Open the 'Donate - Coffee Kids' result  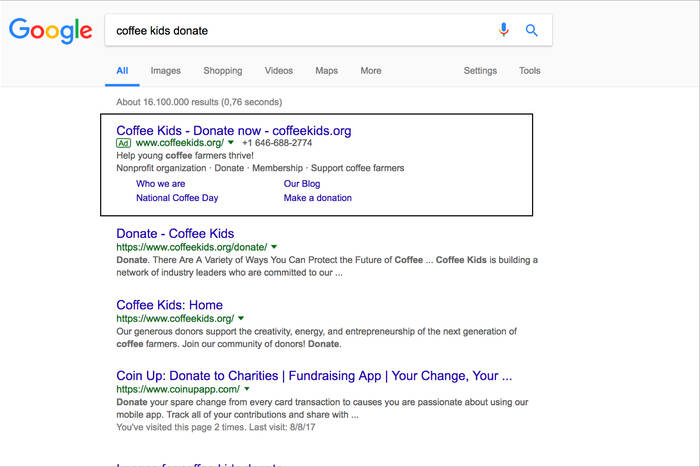(x=175, y=234)
